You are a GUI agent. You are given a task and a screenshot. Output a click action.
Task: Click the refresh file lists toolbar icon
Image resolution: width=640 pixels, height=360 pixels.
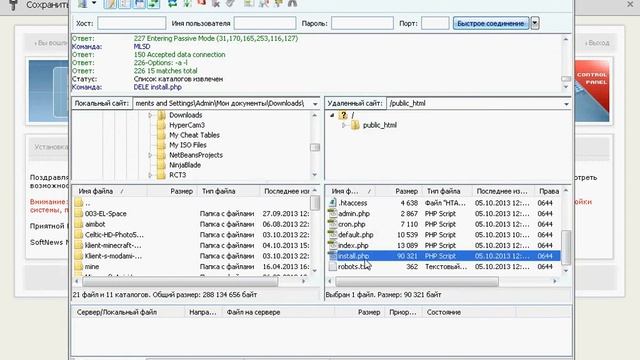point(172,4)
